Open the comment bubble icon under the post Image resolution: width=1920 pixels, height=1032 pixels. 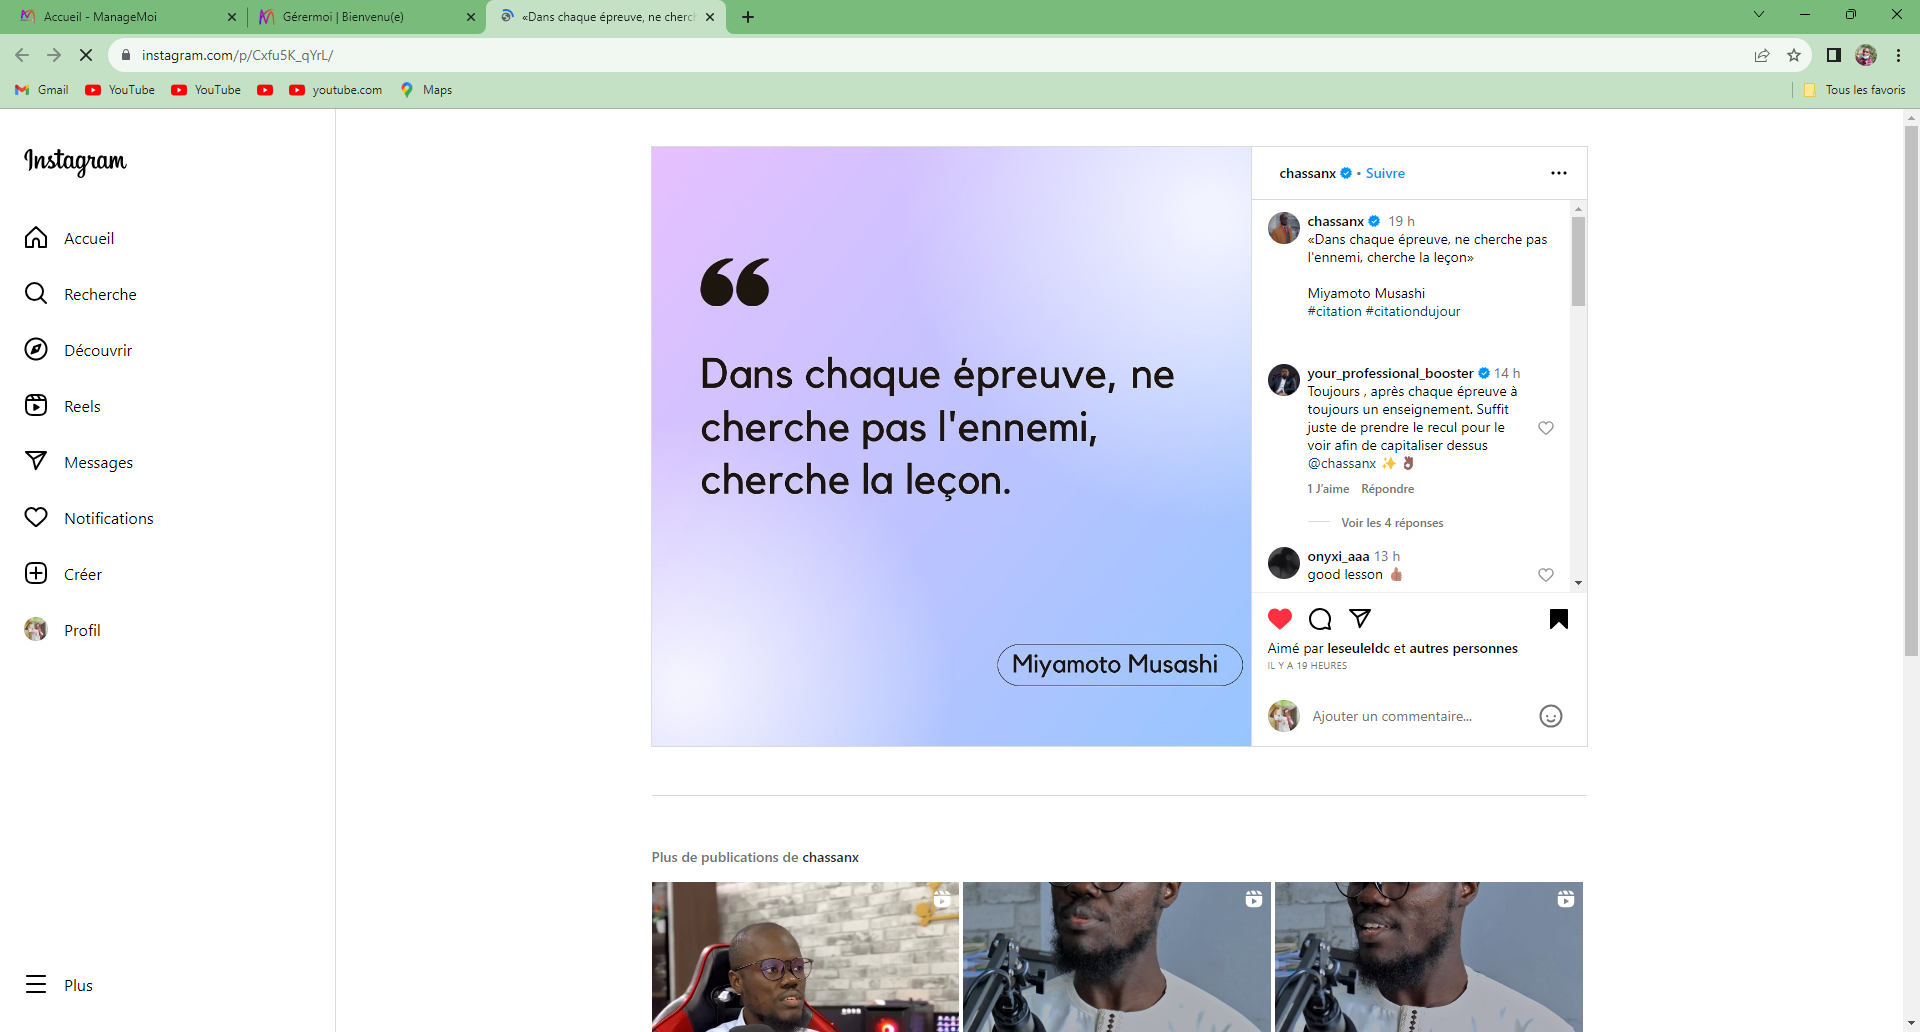point(1320,619)
